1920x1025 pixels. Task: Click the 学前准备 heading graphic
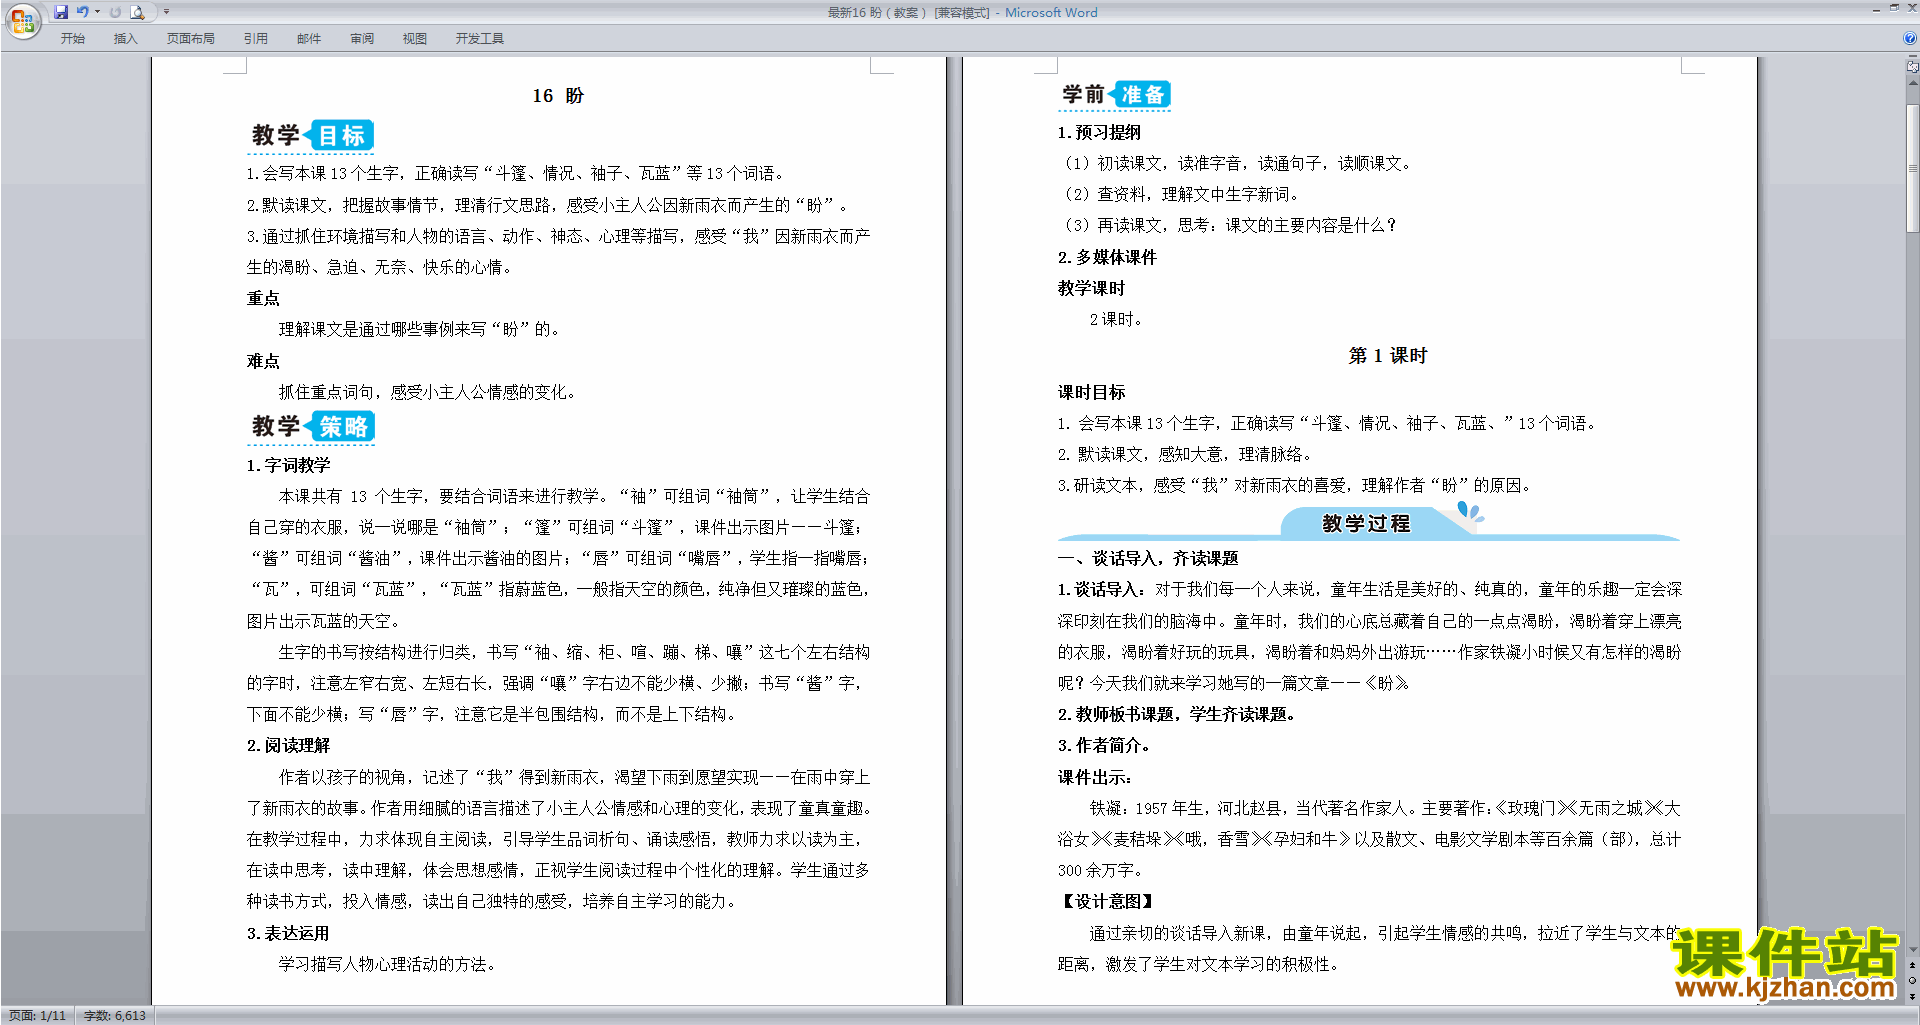1115,95
